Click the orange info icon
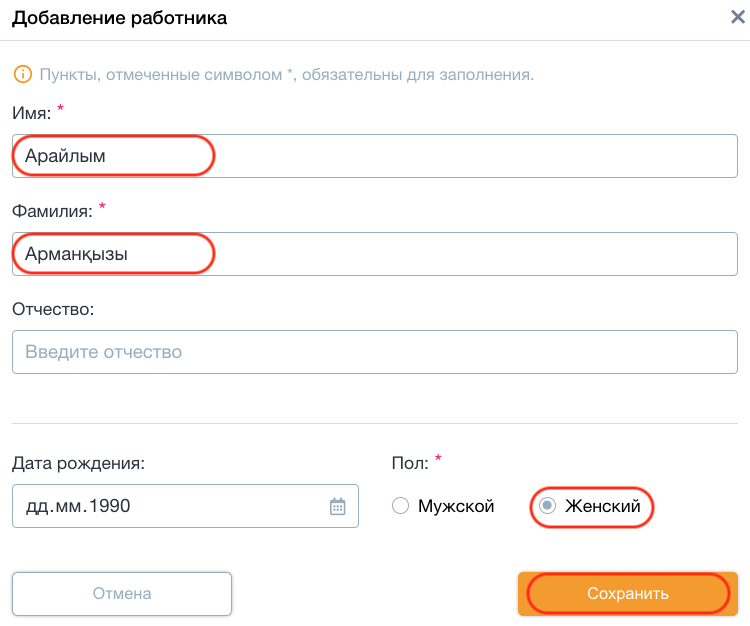Screen dimensions: 750x626 pos(22,74)
